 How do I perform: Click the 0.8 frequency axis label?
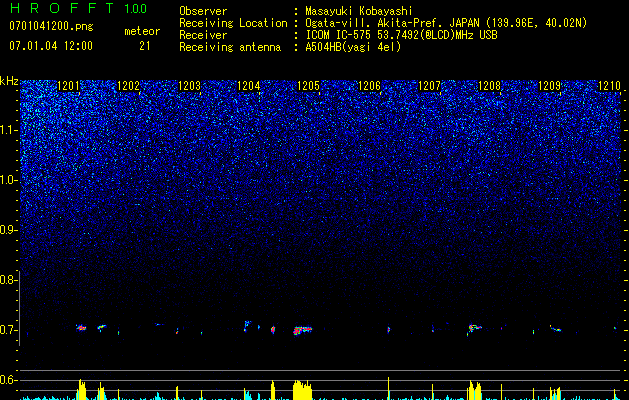(7, 280)
